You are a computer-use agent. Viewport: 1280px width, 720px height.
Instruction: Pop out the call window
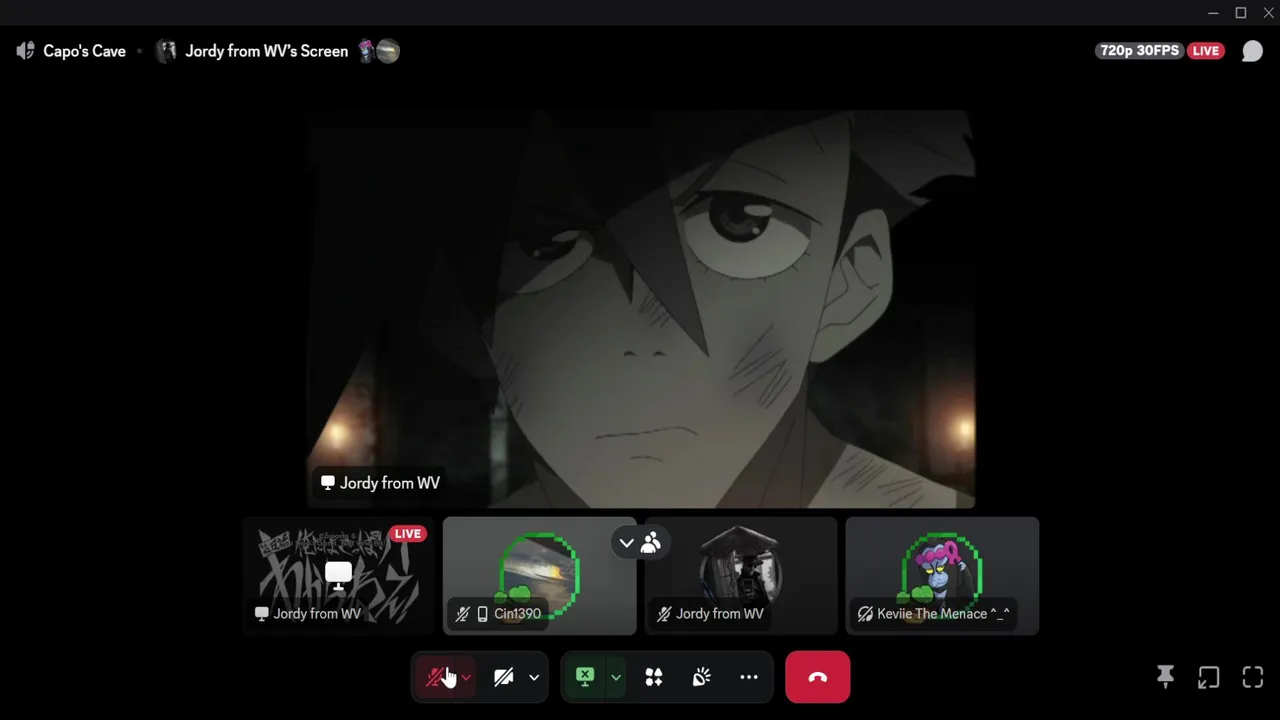point(1209,677)
